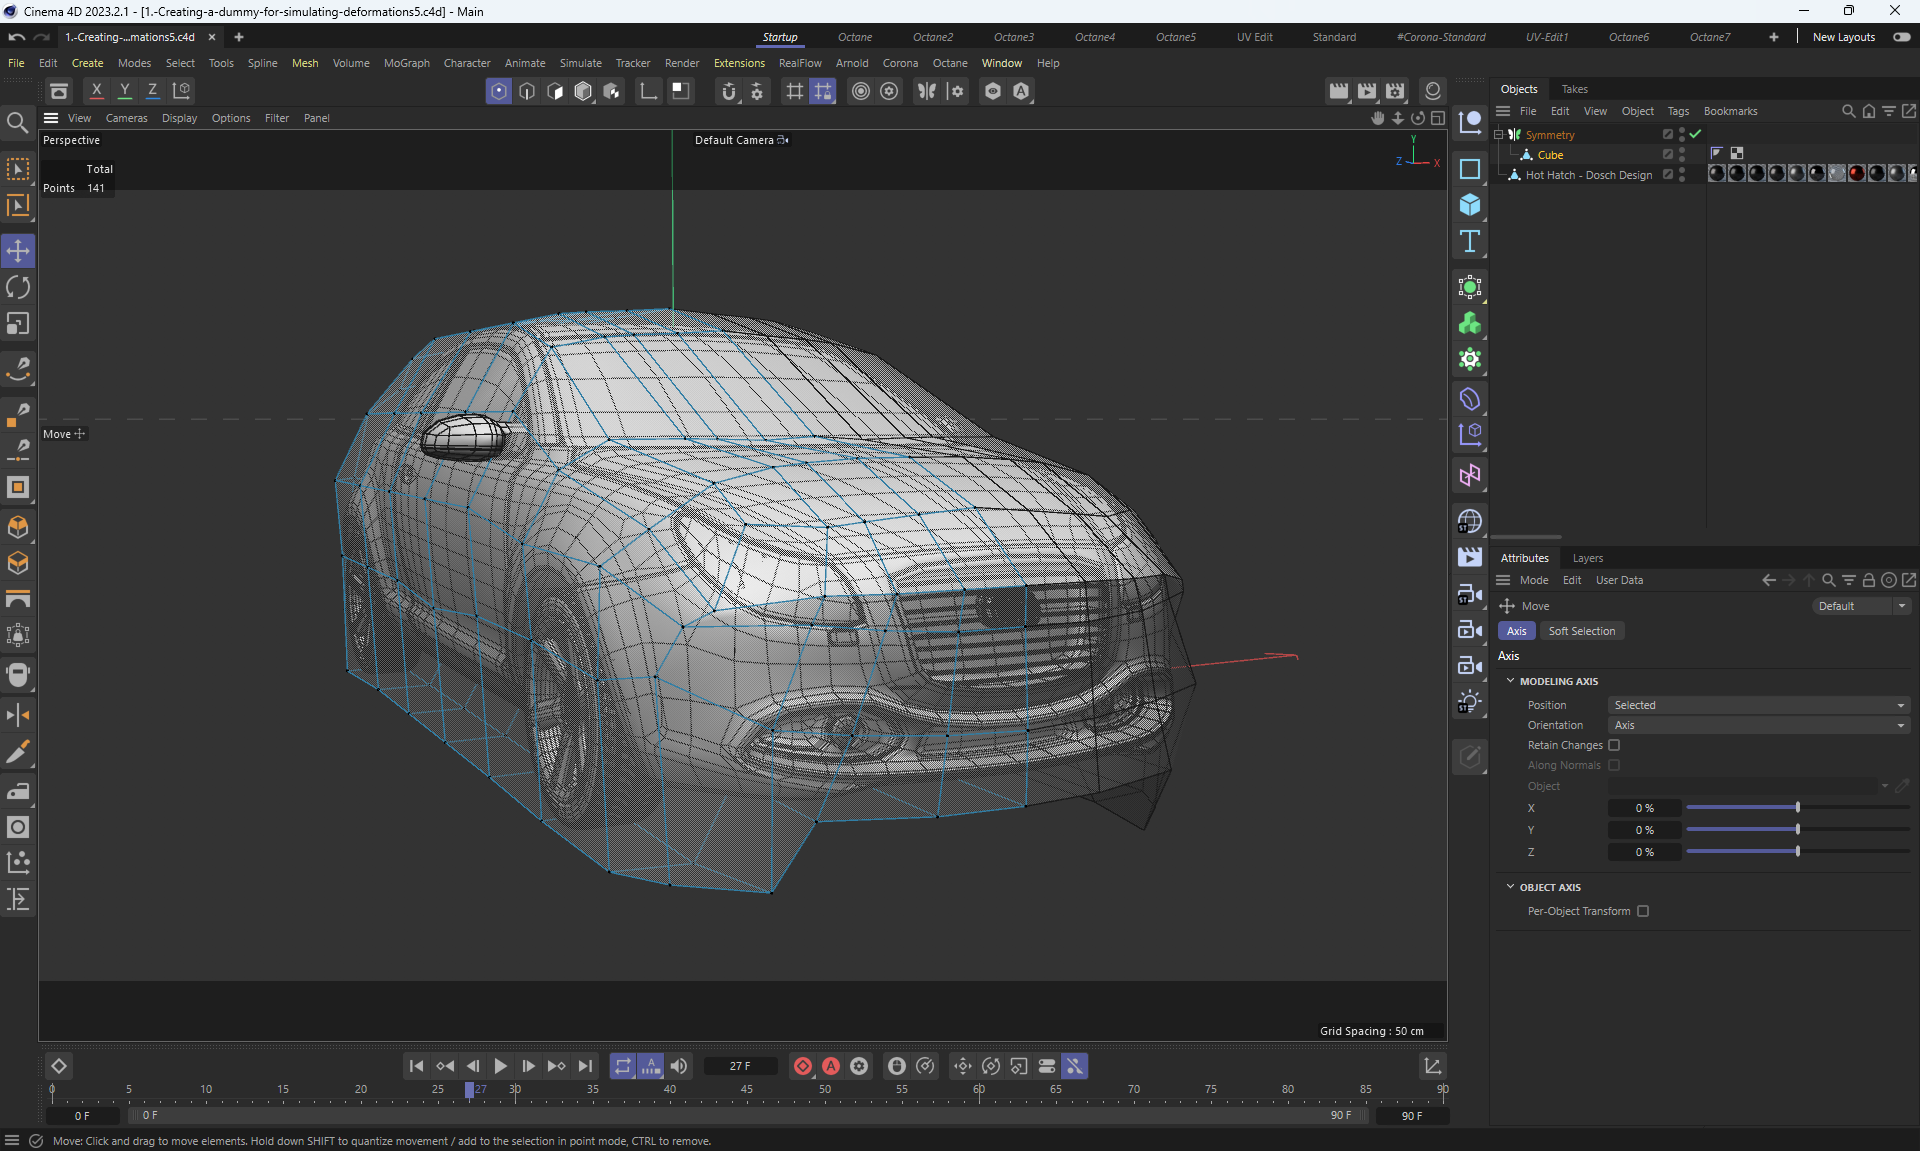The image size is (1920, 1151).
Task: Adjust the X axis percentage slider
Action: 1797,808
